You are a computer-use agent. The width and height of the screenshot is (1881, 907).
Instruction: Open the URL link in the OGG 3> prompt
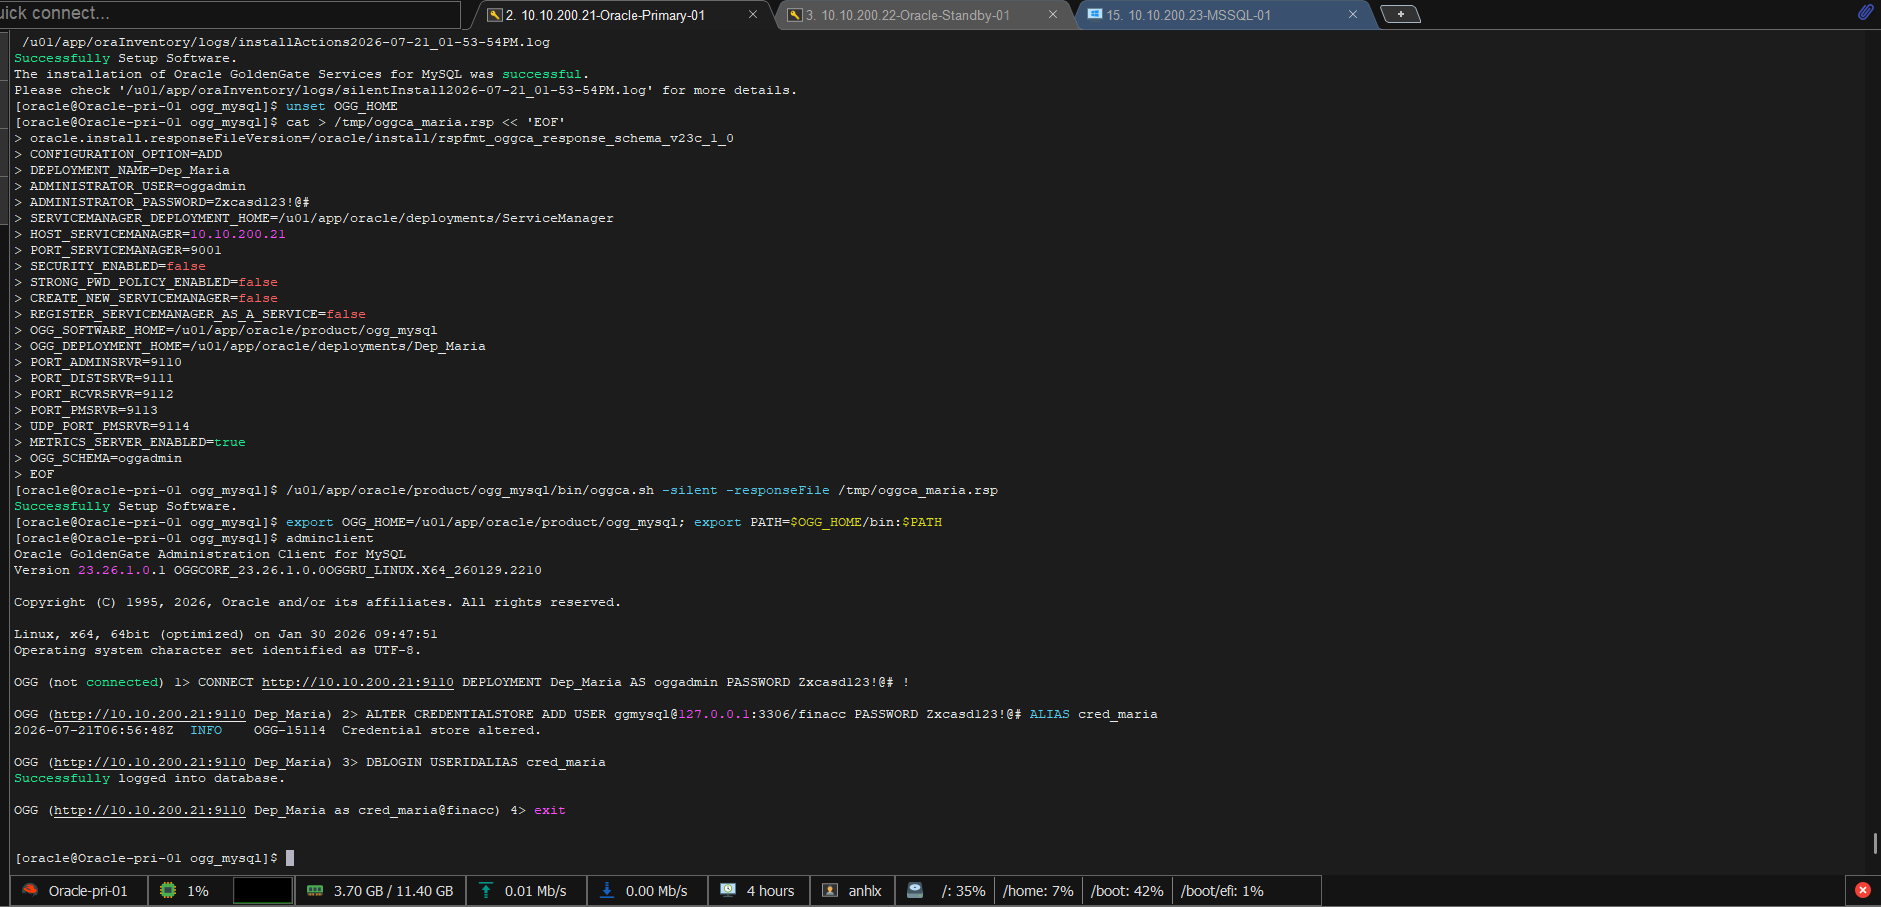point(150,762)
